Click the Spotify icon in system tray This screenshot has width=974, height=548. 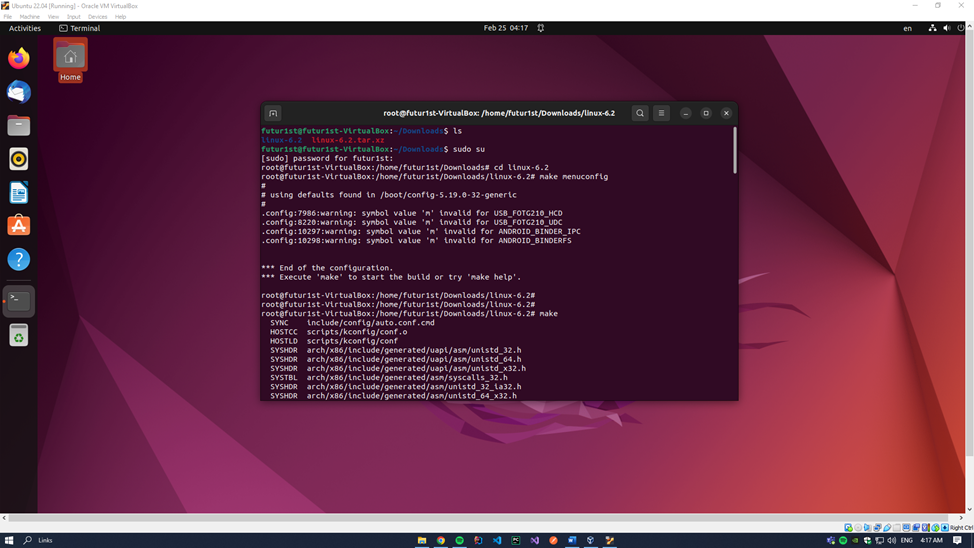tap(843, 540)
